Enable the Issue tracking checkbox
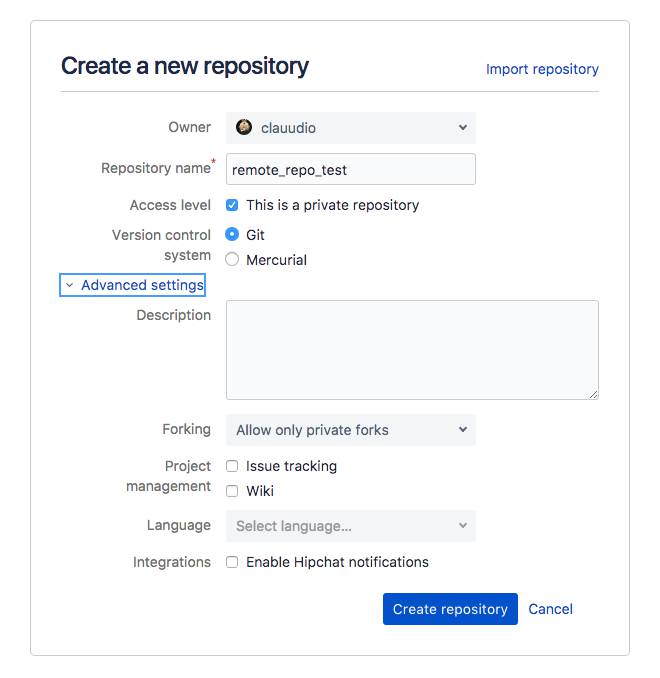The height and width of the screenshot is (678, 660). 232,466
